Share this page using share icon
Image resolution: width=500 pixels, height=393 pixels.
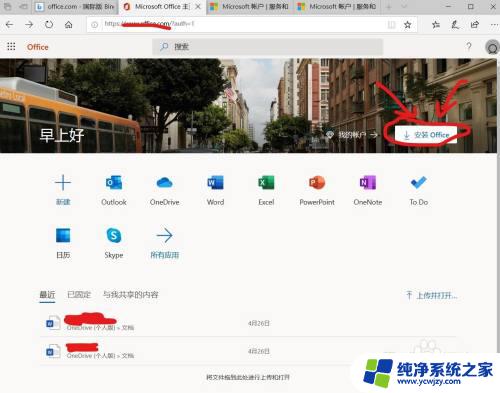tap(475, 24)
